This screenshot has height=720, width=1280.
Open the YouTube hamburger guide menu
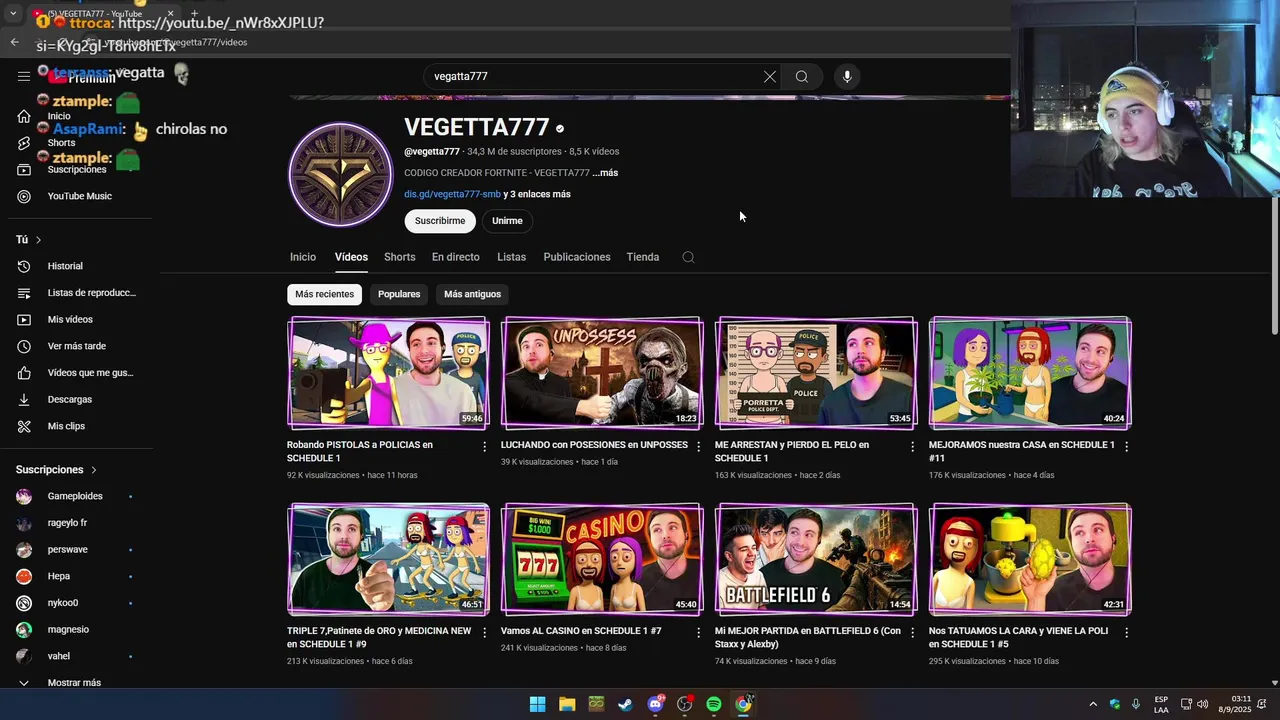pyautogui.click(x=24, y=76)
